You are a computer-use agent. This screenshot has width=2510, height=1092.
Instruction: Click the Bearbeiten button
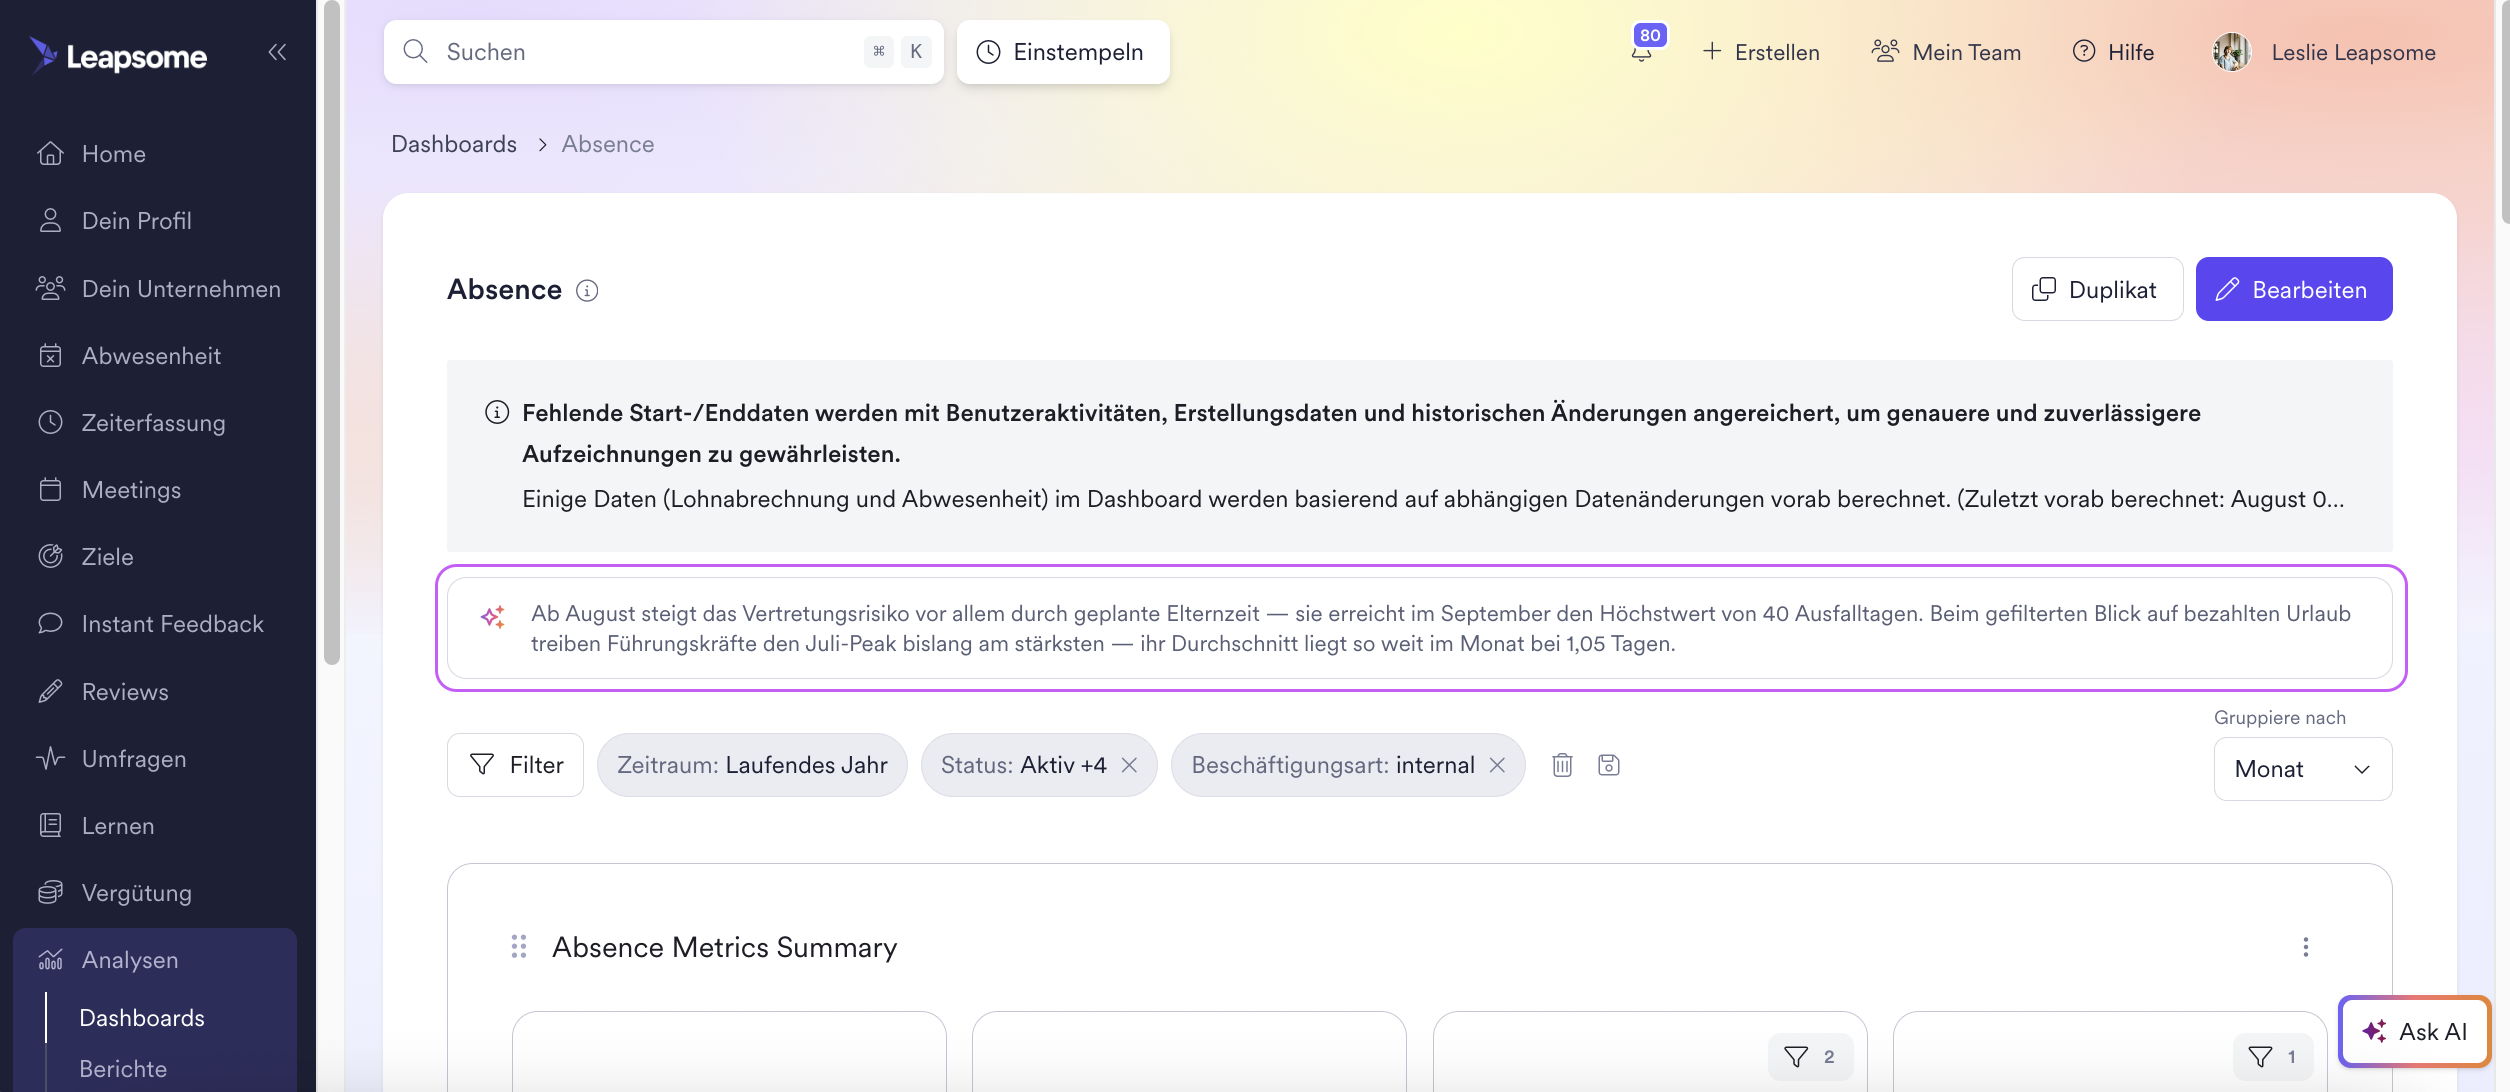click(2294, 289)
